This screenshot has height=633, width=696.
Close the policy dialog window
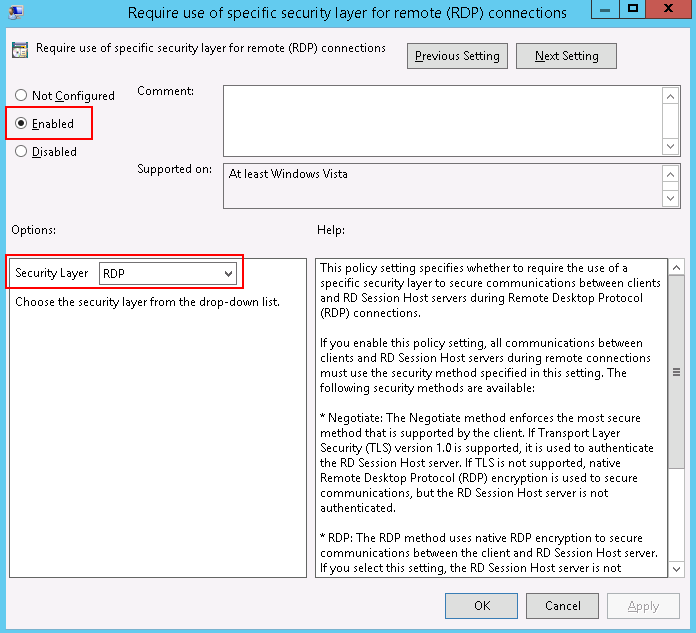[x=668, y=9]
